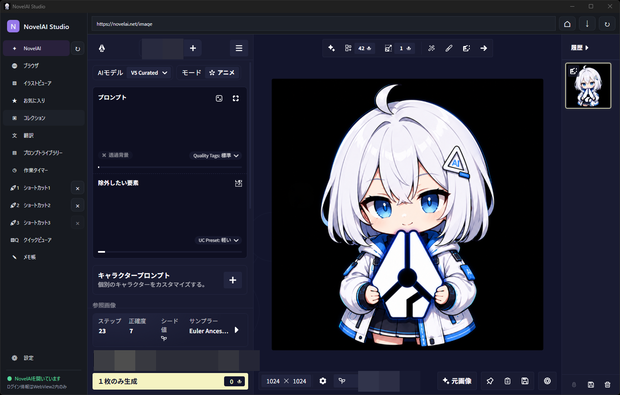The width and height of the screenshot is (620, 395).
Task: Click the 正確度 value 7
Action: pyautogui.click(x=131, y=331)
